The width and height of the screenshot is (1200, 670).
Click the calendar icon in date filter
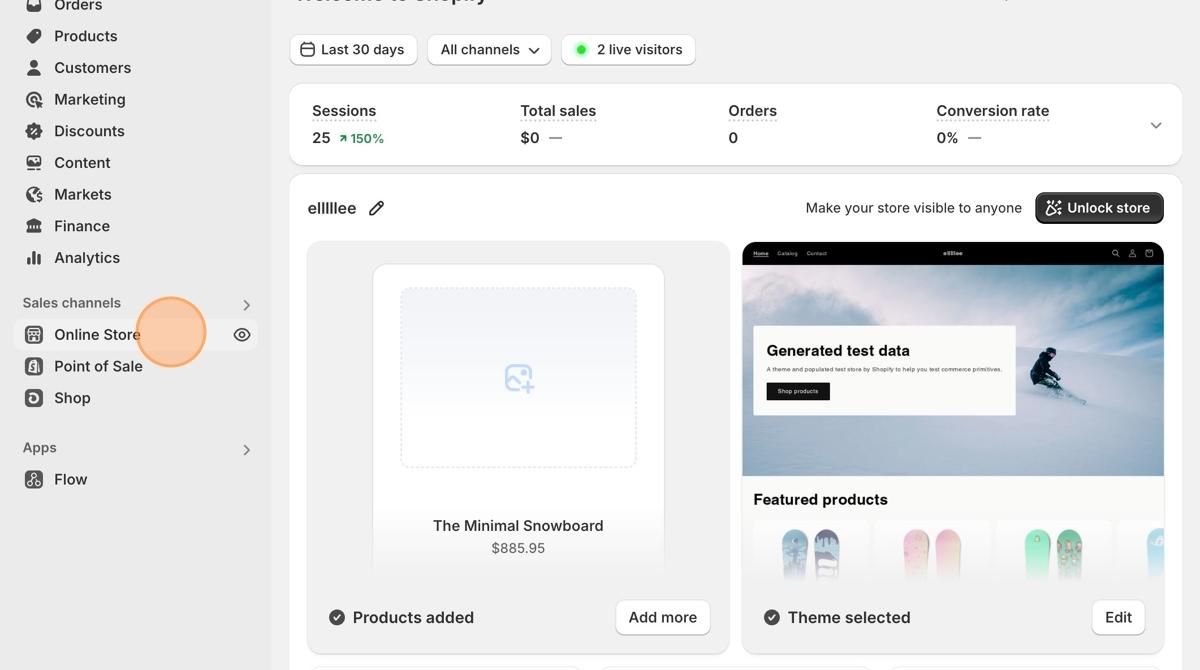pos(307,50)
